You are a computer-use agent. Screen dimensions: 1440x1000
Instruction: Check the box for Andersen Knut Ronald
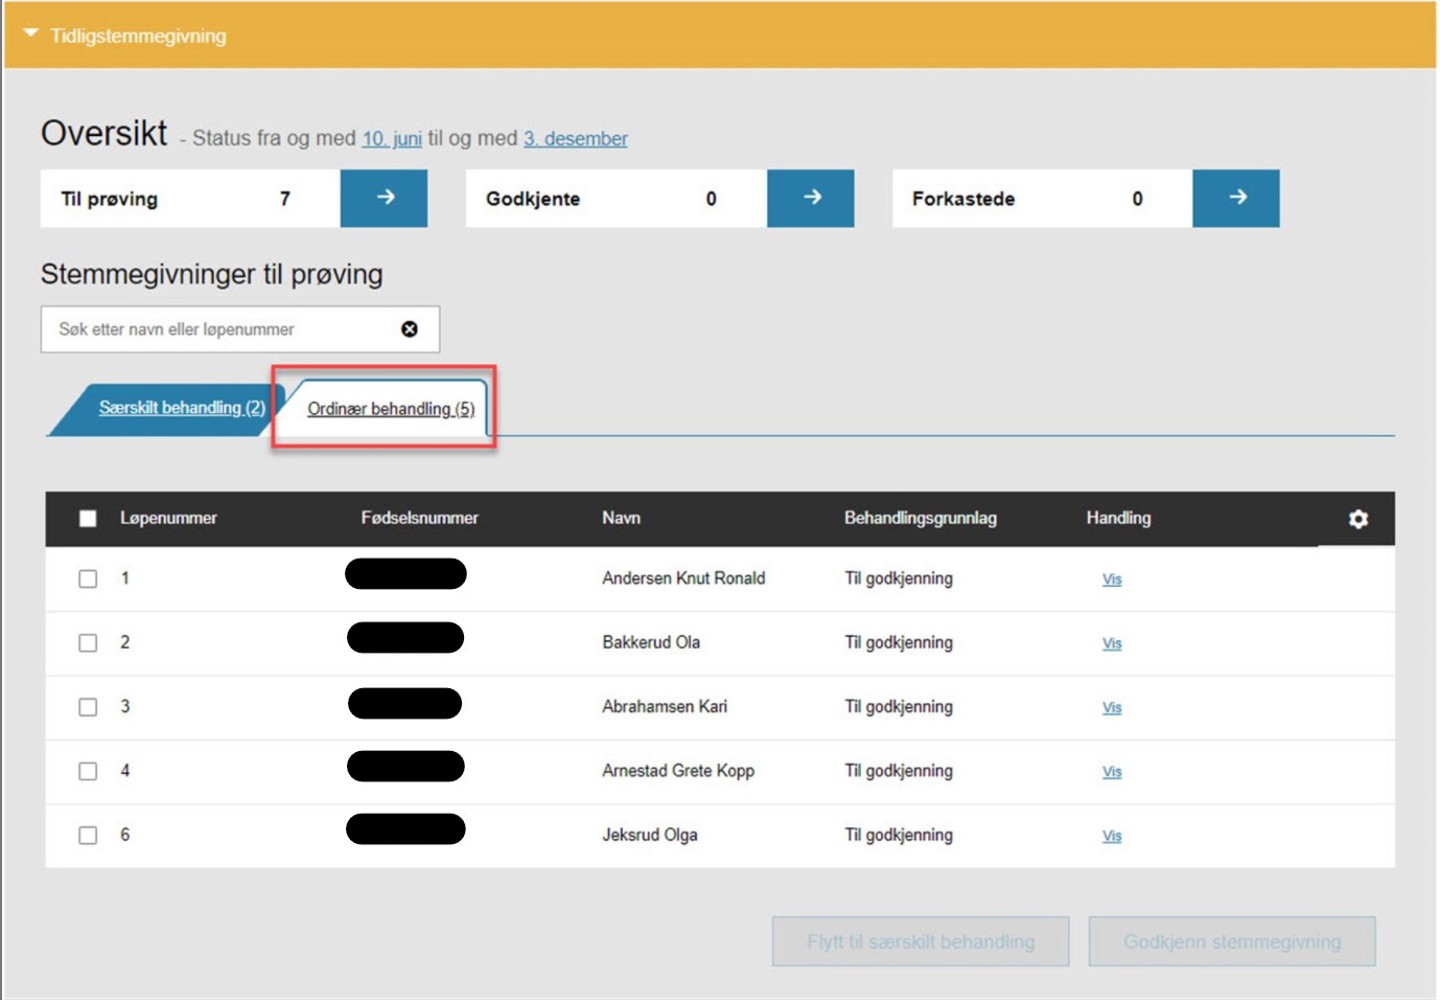click(88, 579)
